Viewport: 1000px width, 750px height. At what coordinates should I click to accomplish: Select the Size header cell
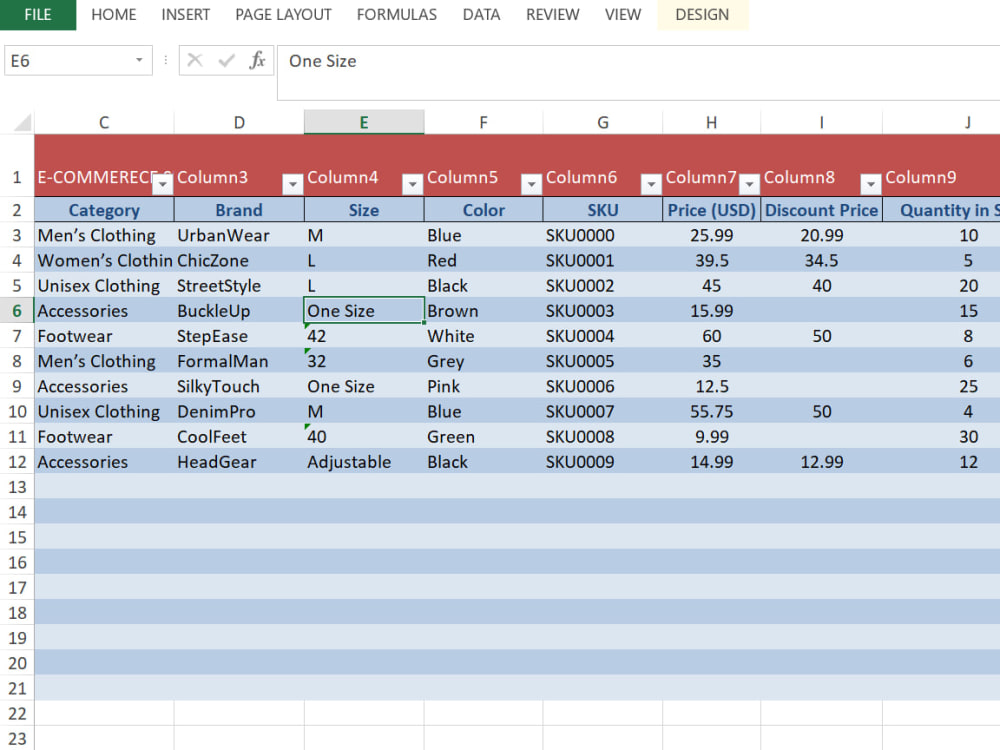coord(364,210)
